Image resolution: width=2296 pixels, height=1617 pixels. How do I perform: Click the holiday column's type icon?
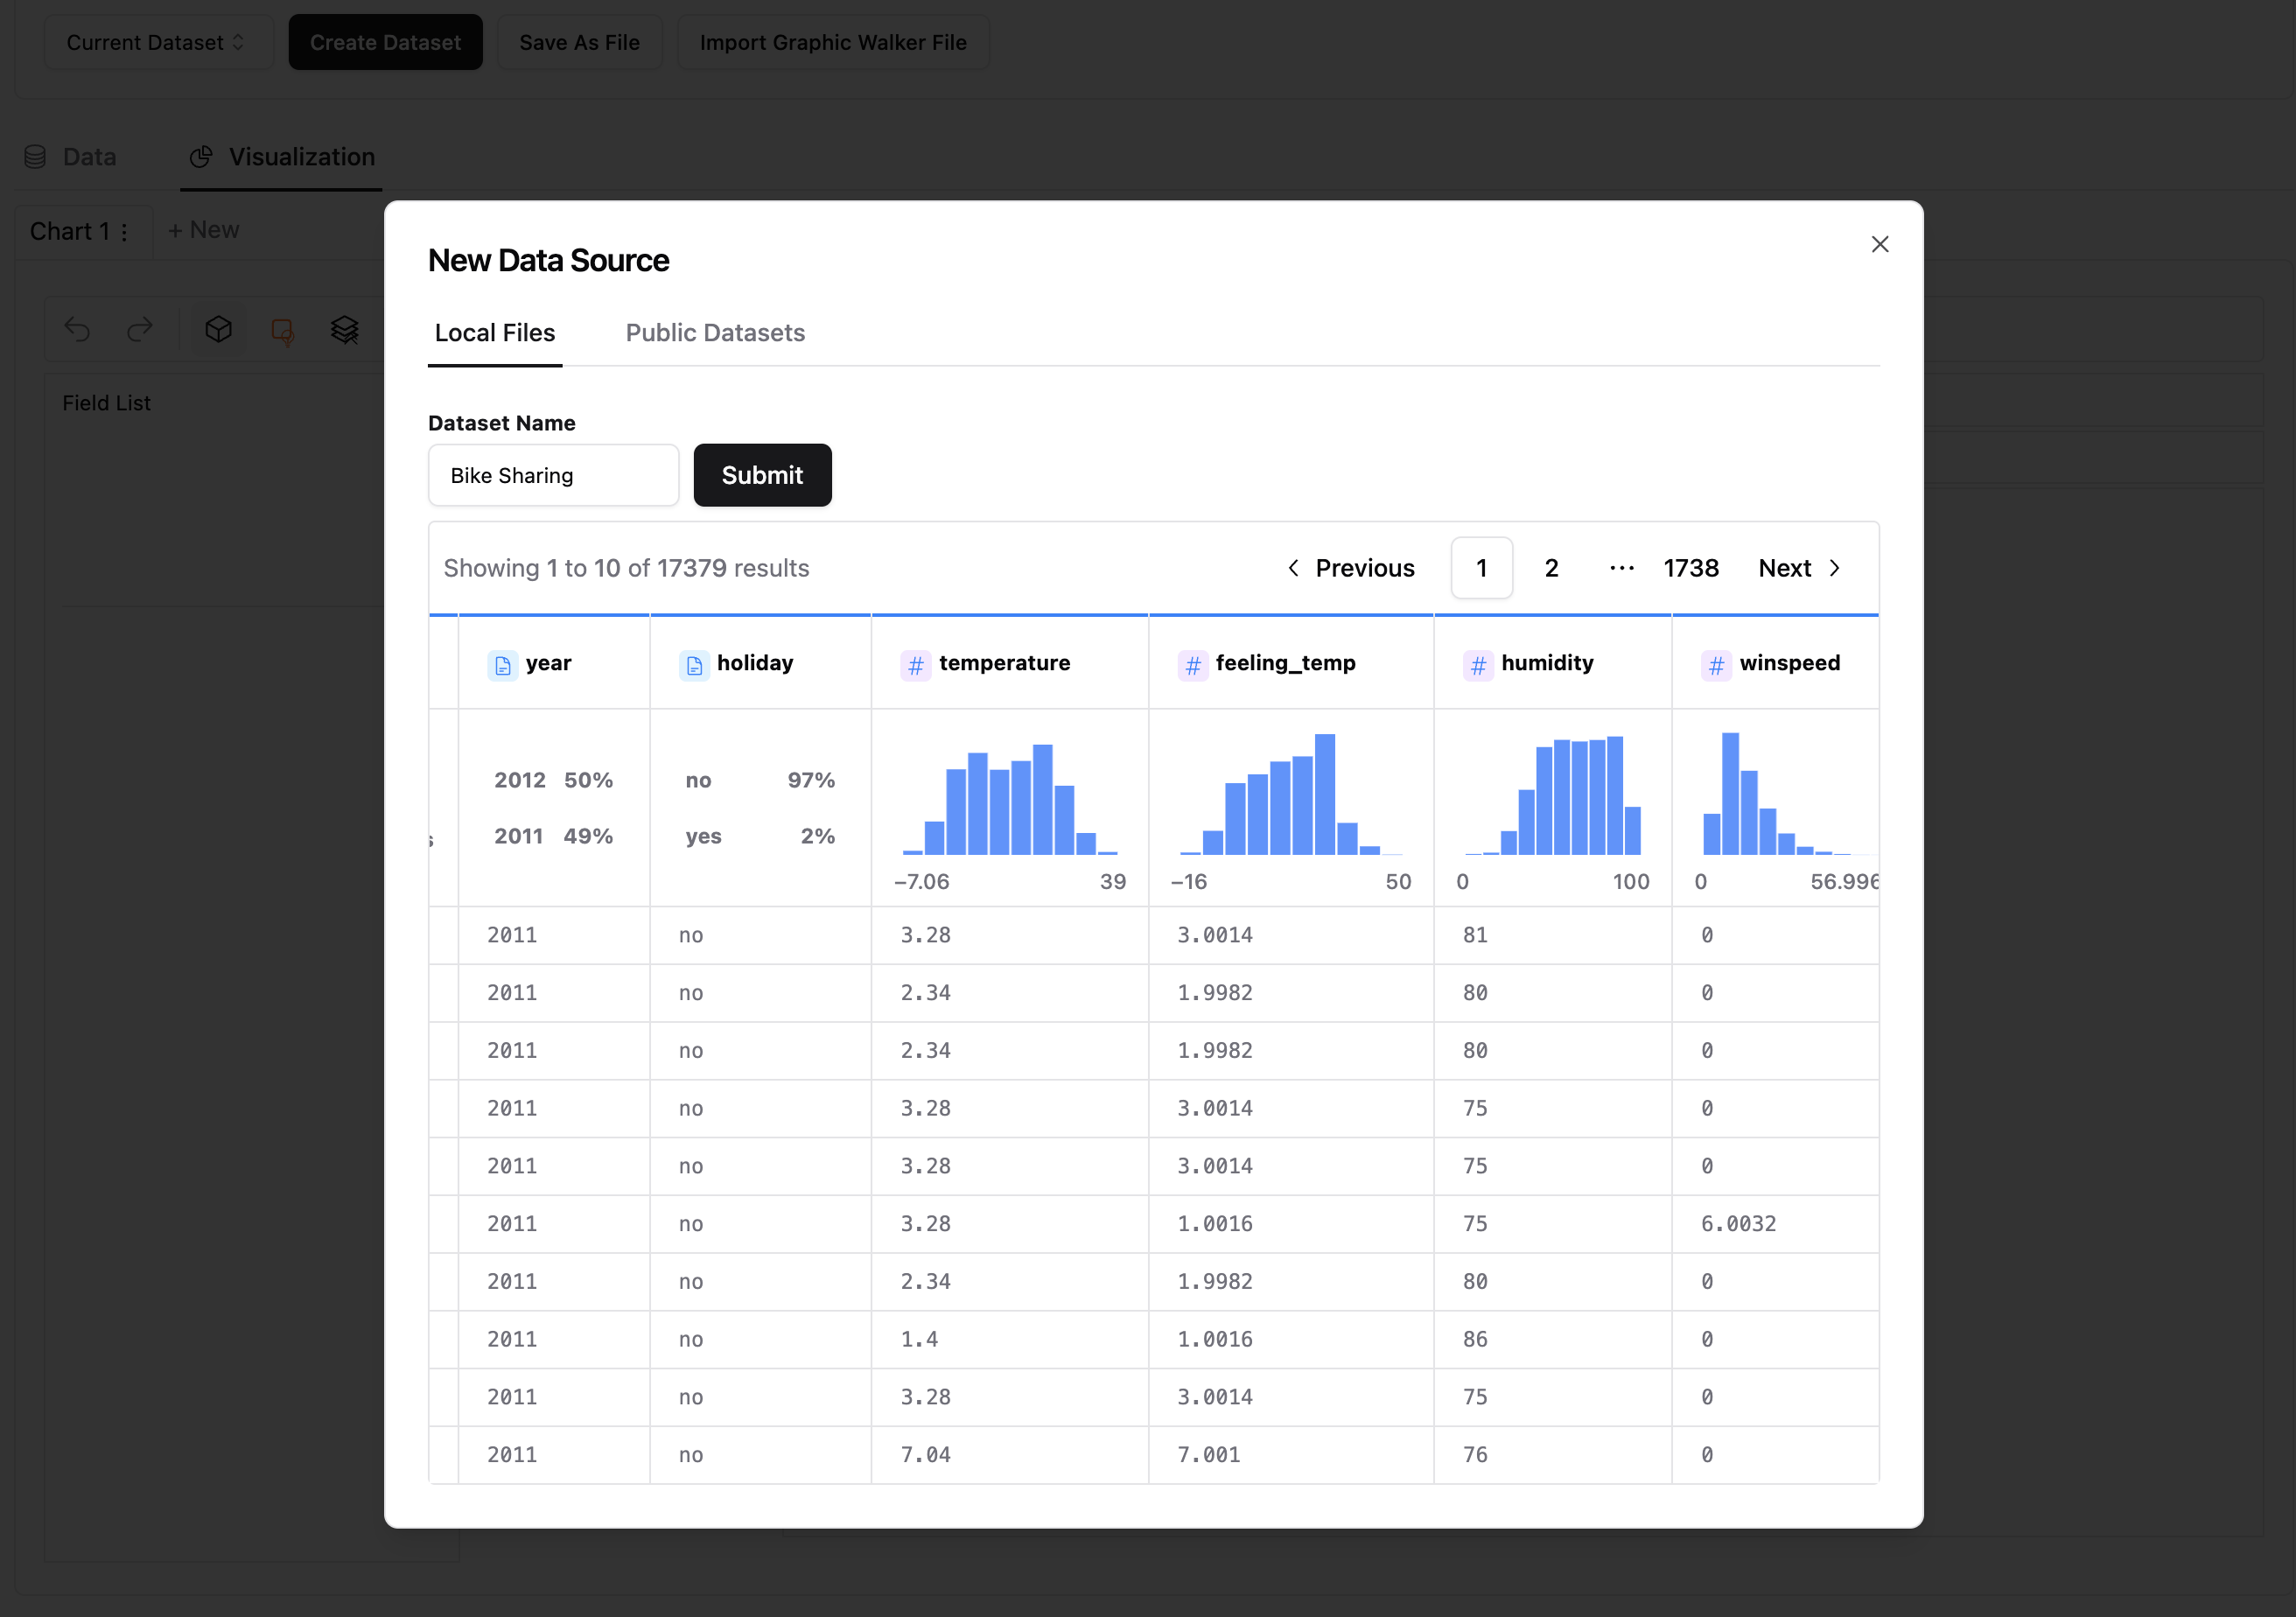point(694,665)
